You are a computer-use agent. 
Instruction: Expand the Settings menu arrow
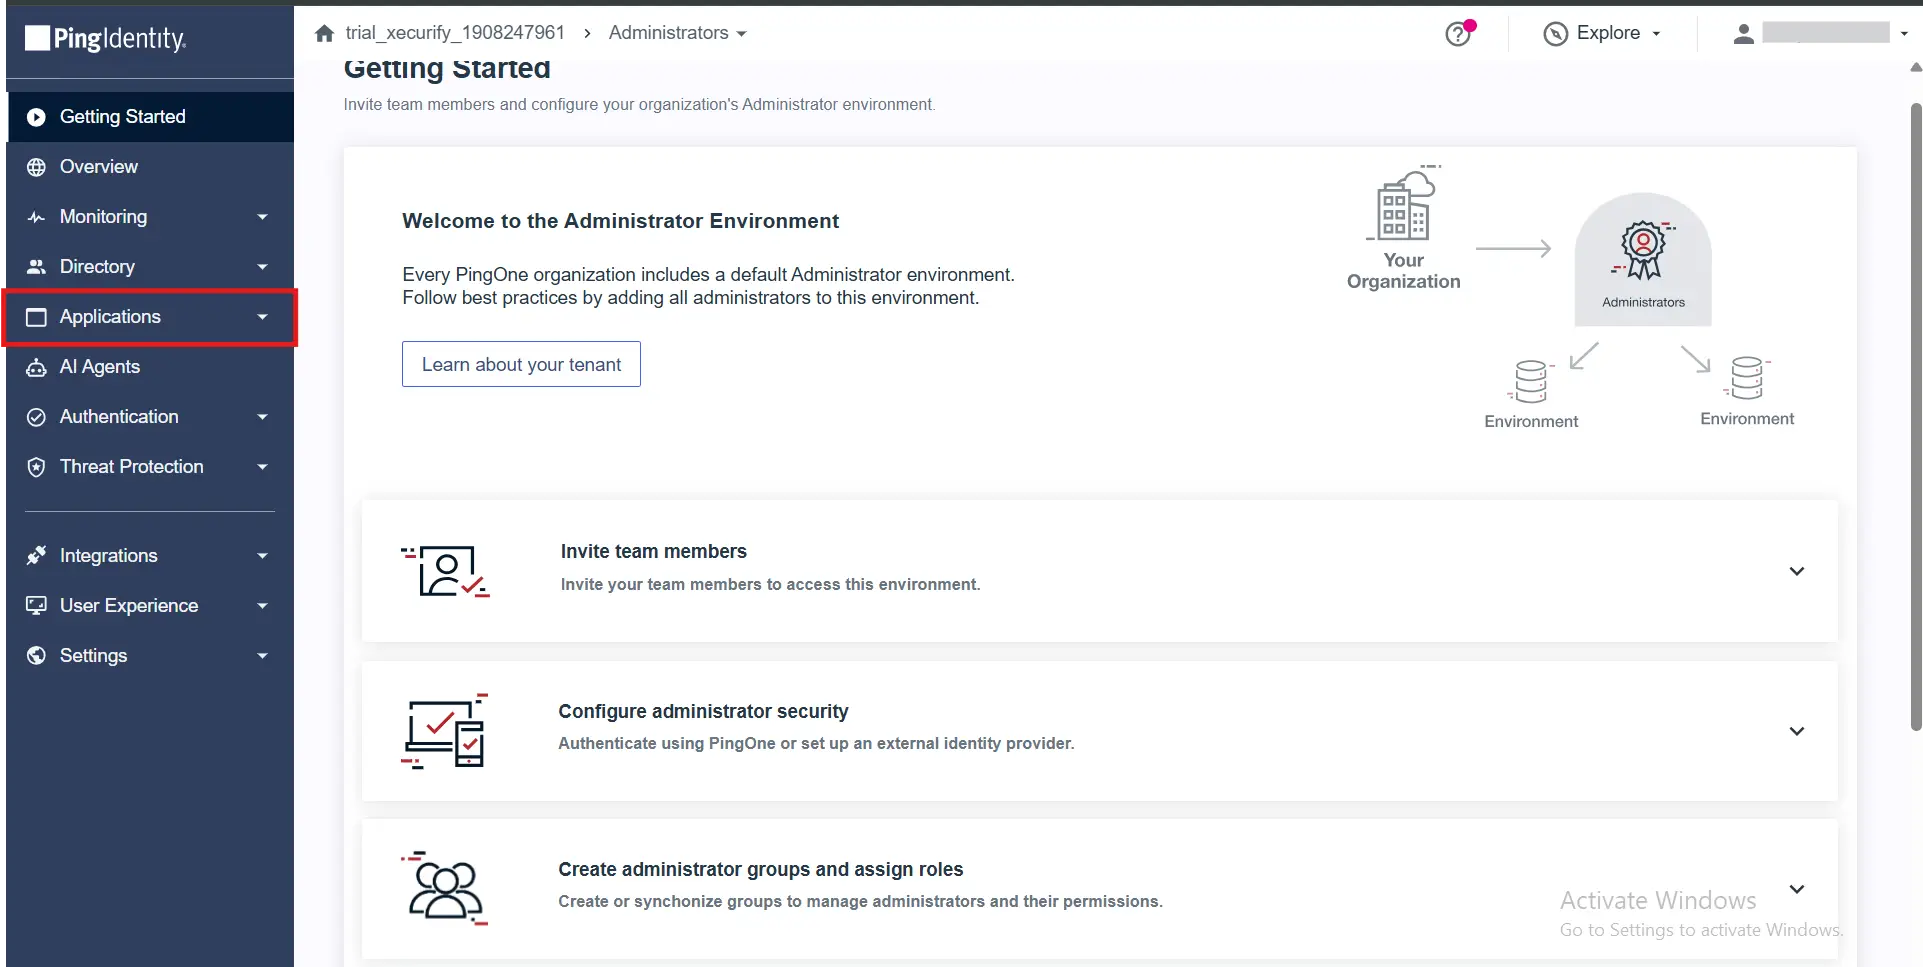262,656
